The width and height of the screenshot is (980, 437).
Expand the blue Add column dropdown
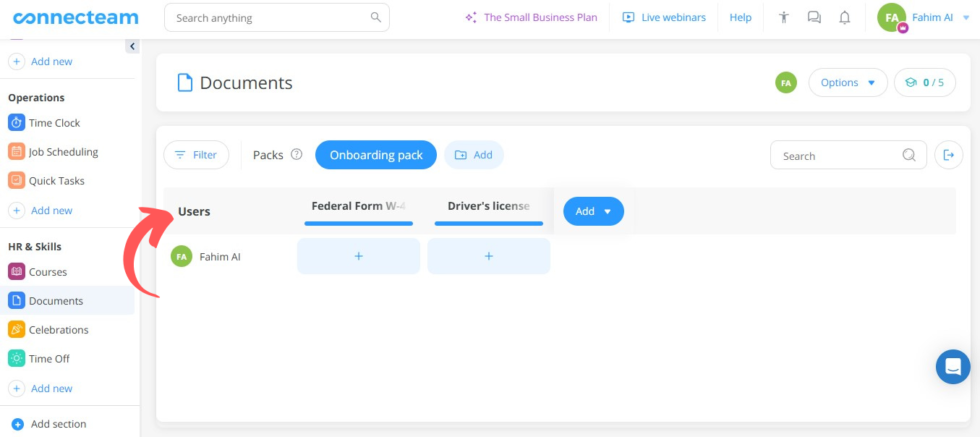(x=593, y=211)
